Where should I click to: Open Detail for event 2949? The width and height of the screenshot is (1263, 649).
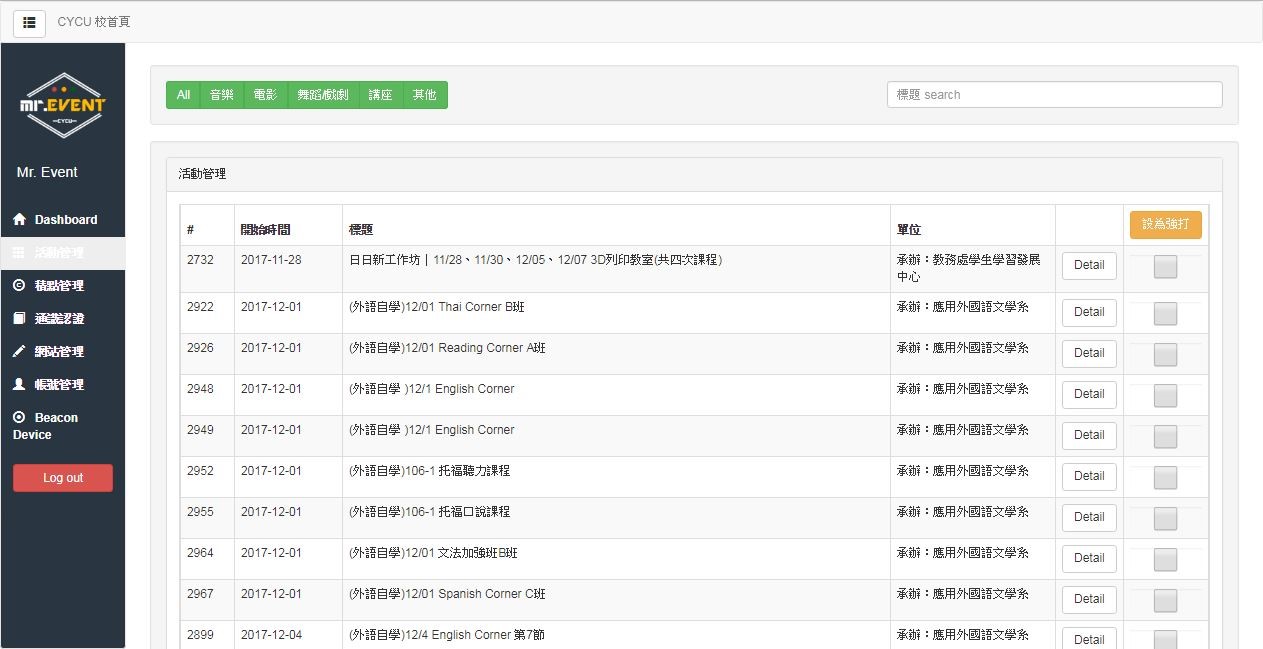click(x=1089, y=435)
